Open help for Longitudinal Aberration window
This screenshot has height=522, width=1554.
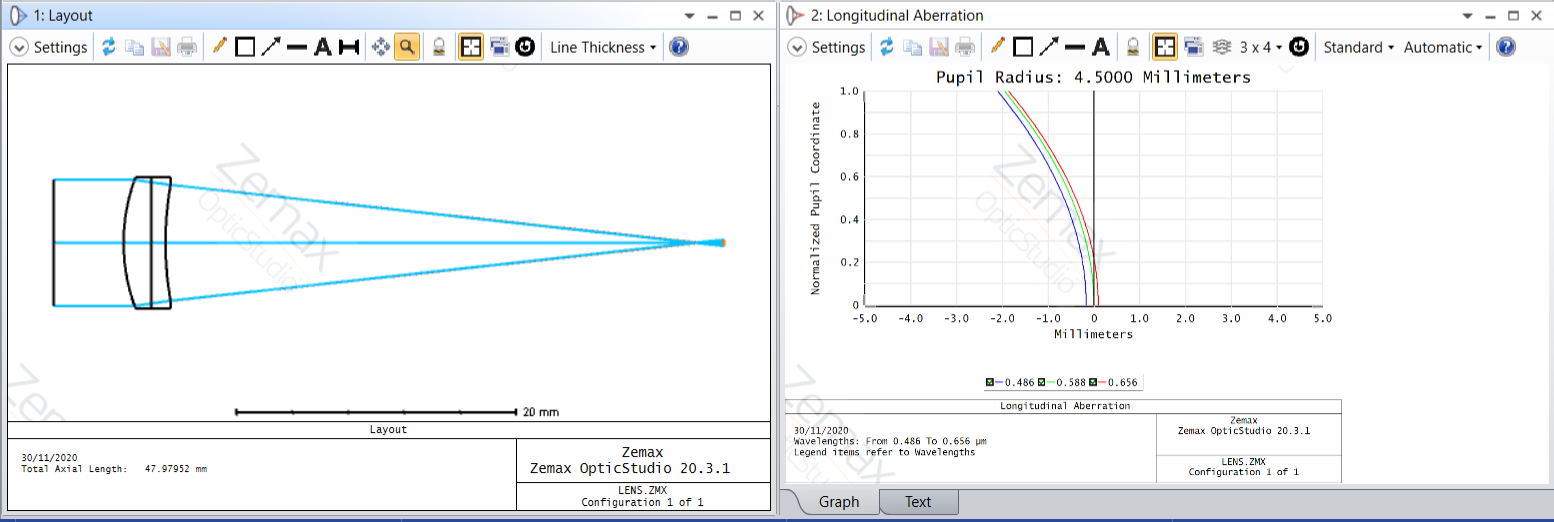(1505, 47)
